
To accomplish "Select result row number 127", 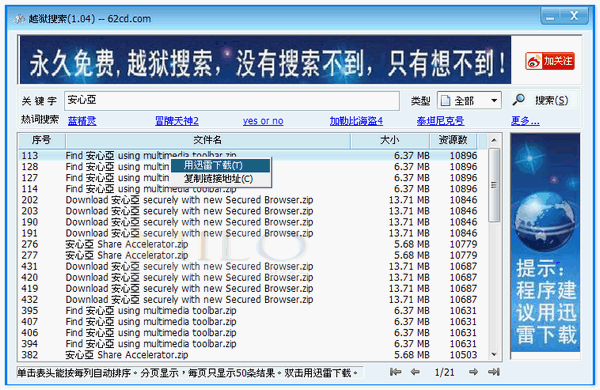I will [x=253, y=178].
